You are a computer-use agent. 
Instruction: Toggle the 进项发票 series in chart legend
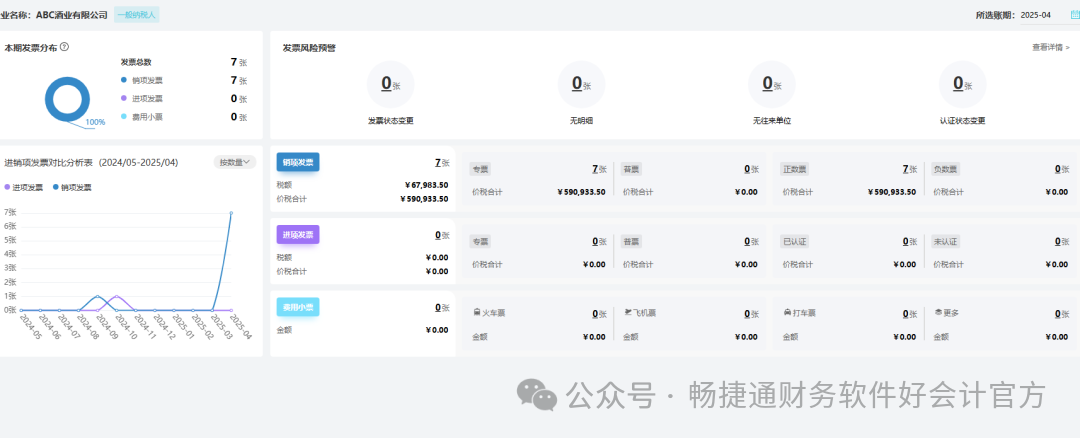24,187
